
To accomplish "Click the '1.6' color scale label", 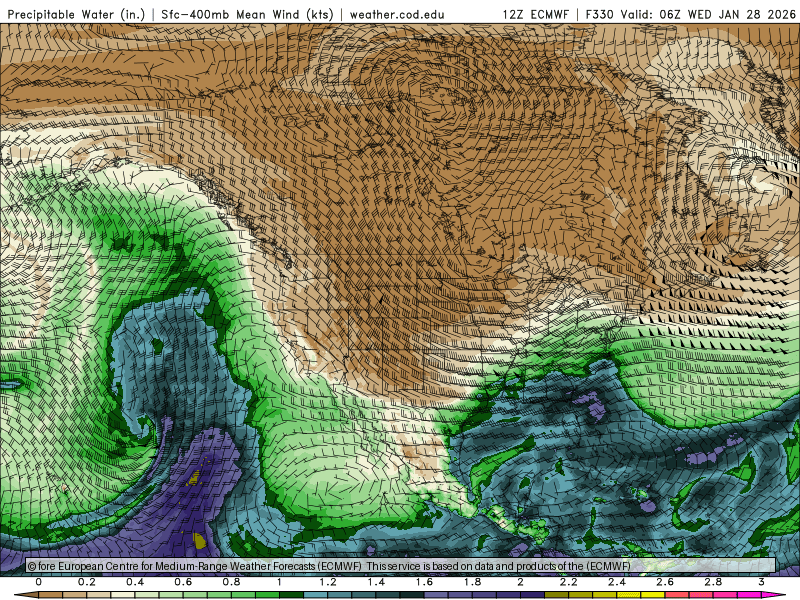I will 424,582.
